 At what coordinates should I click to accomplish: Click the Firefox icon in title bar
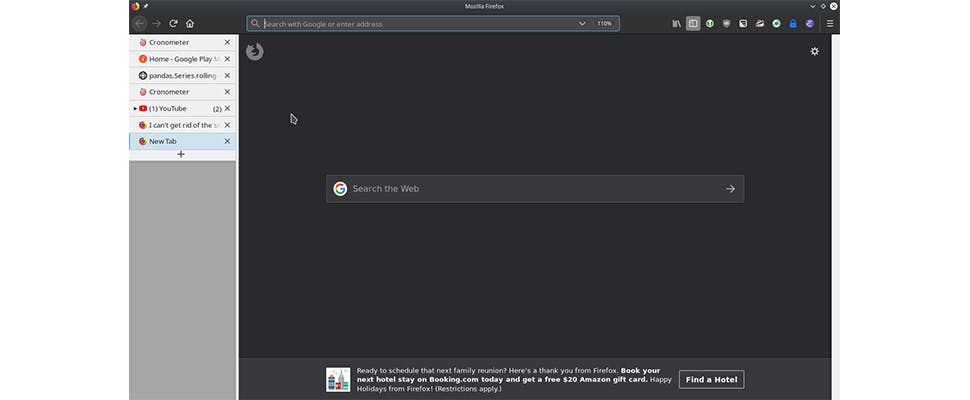[x=135, y=6]
